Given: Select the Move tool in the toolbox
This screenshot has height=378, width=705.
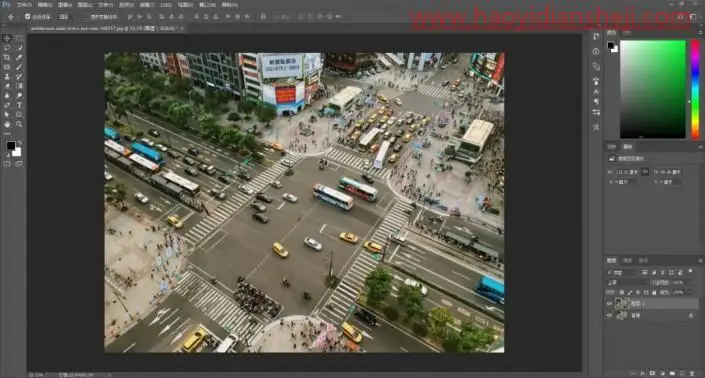Looking at the screenshot, I should click(x=7, y=38).
